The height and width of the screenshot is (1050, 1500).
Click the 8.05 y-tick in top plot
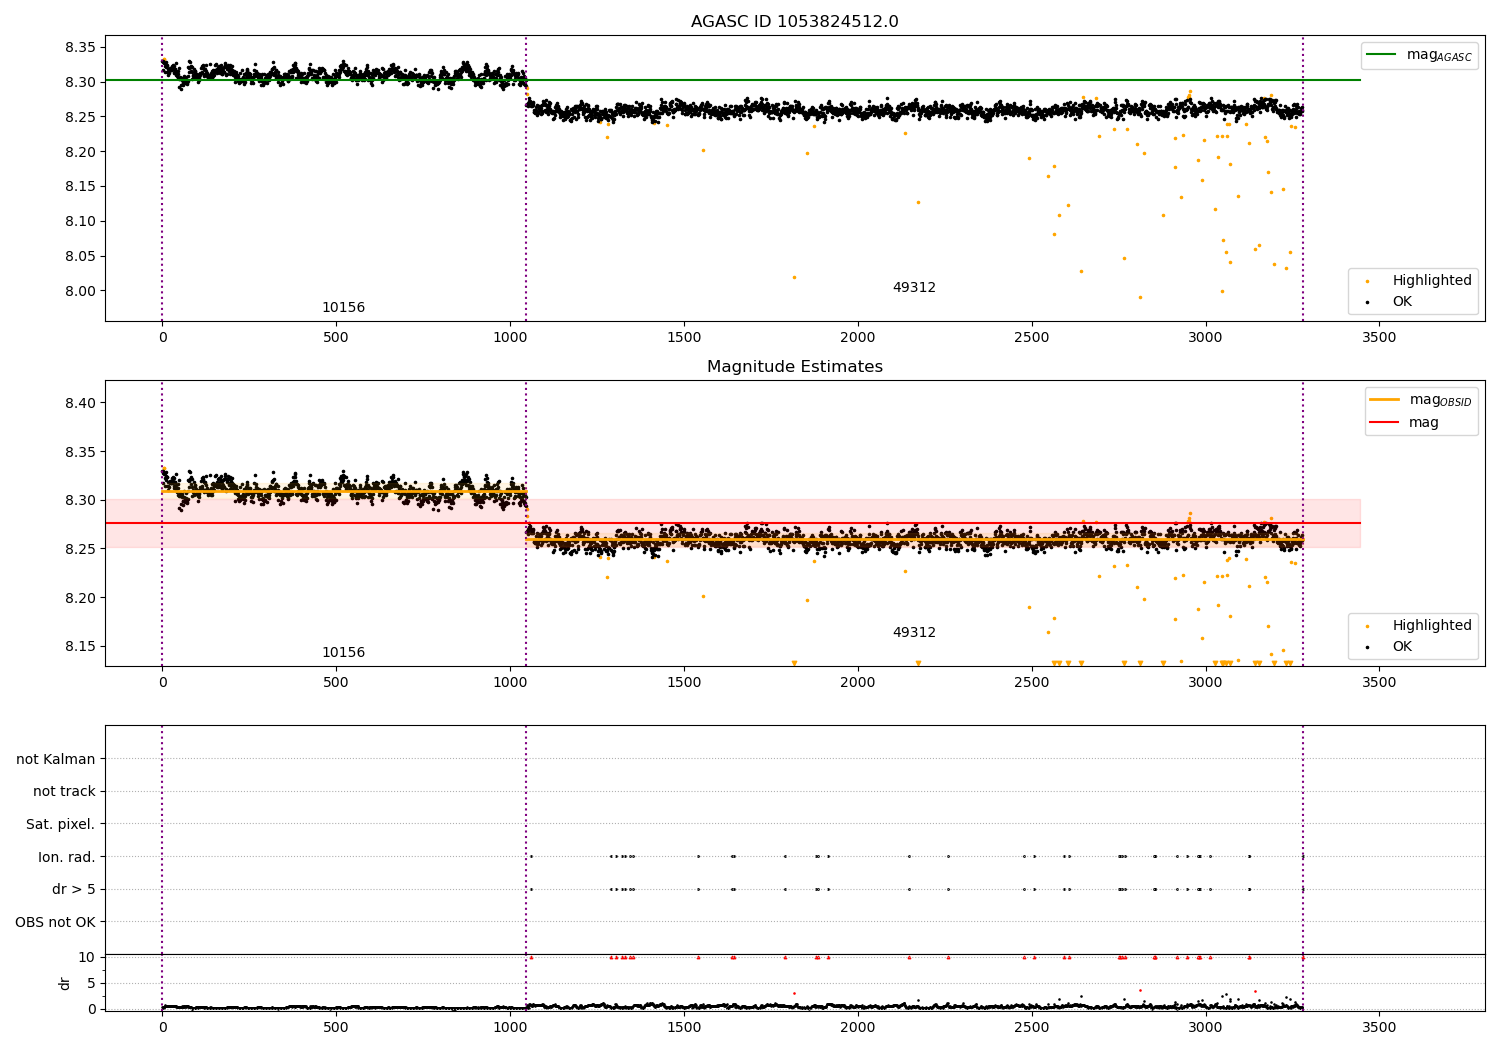tap(79, 256)
